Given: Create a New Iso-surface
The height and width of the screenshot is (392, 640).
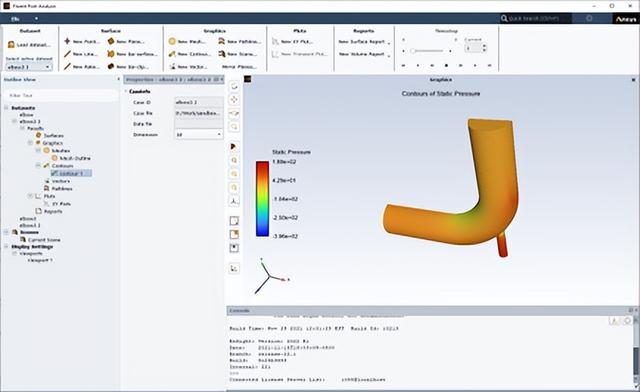Looking at the screenshot, I should (x=132, y=54).
